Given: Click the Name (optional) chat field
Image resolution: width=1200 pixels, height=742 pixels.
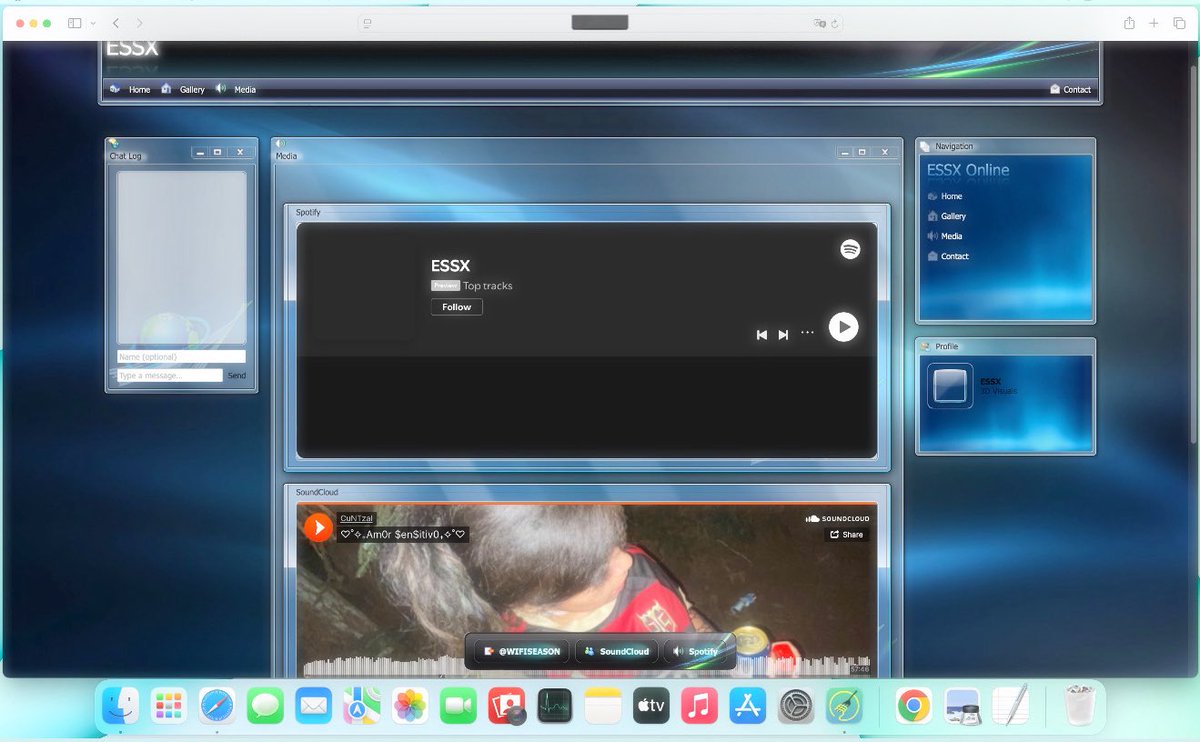Looking at the screenshot, I should [181, 357].
